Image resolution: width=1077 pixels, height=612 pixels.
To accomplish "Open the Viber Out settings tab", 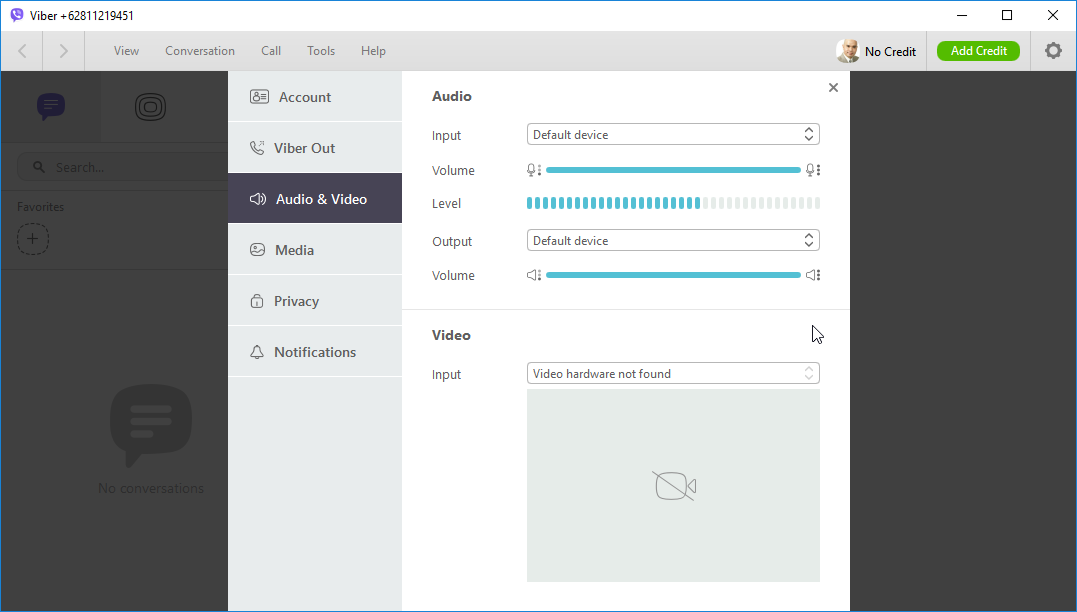I will (x=315, y=148).
